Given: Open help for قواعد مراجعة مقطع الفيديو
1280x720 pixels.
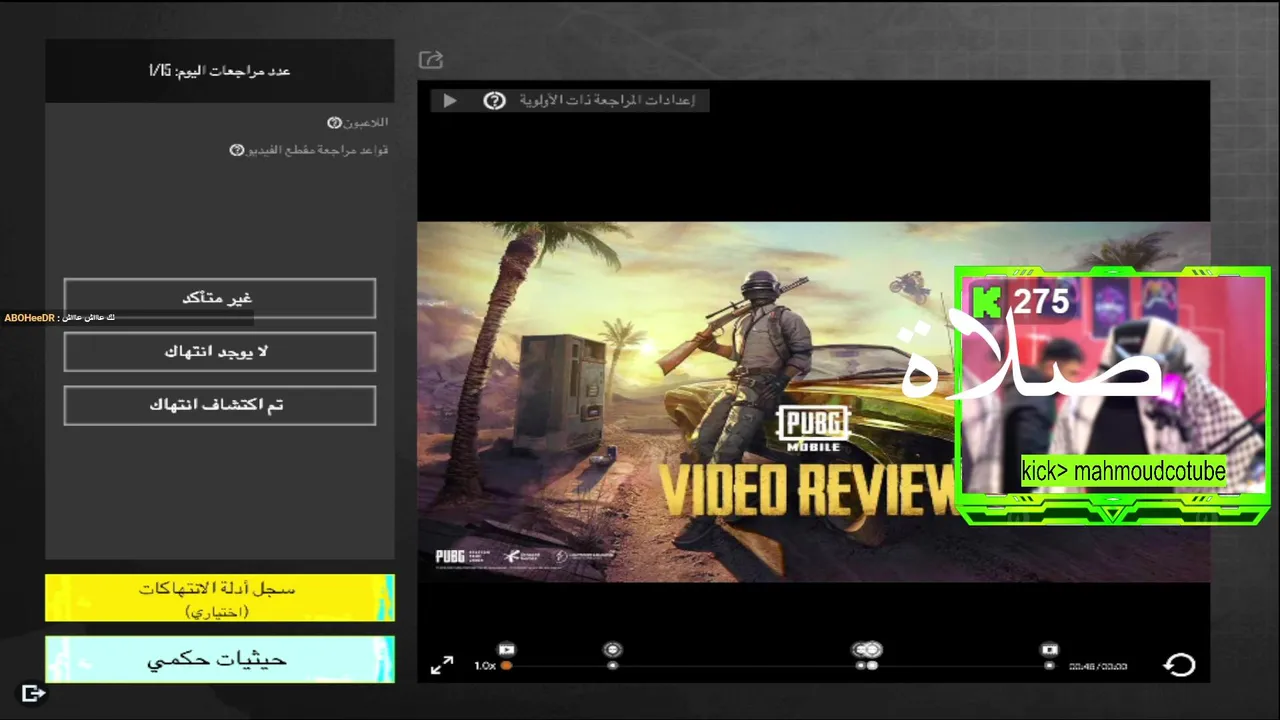Looking at the screenshot, I should pos(237,150).
